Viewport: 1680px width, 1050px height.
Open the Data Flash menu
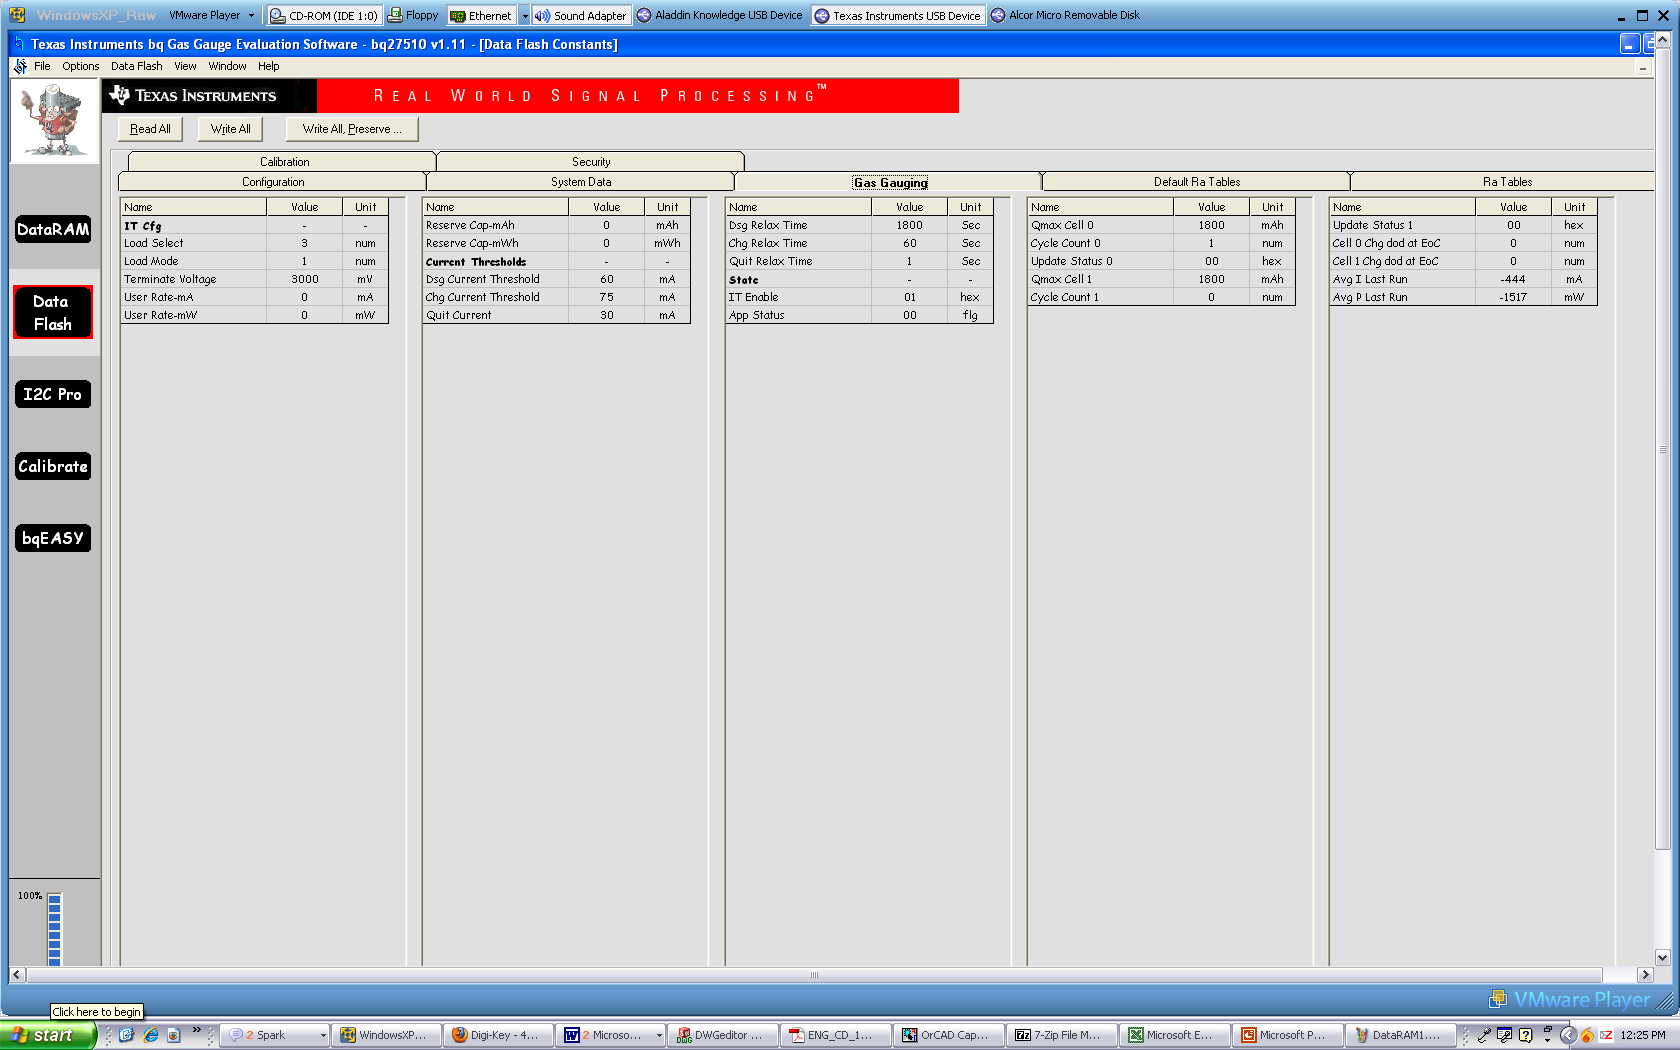(x=137, y=66)
